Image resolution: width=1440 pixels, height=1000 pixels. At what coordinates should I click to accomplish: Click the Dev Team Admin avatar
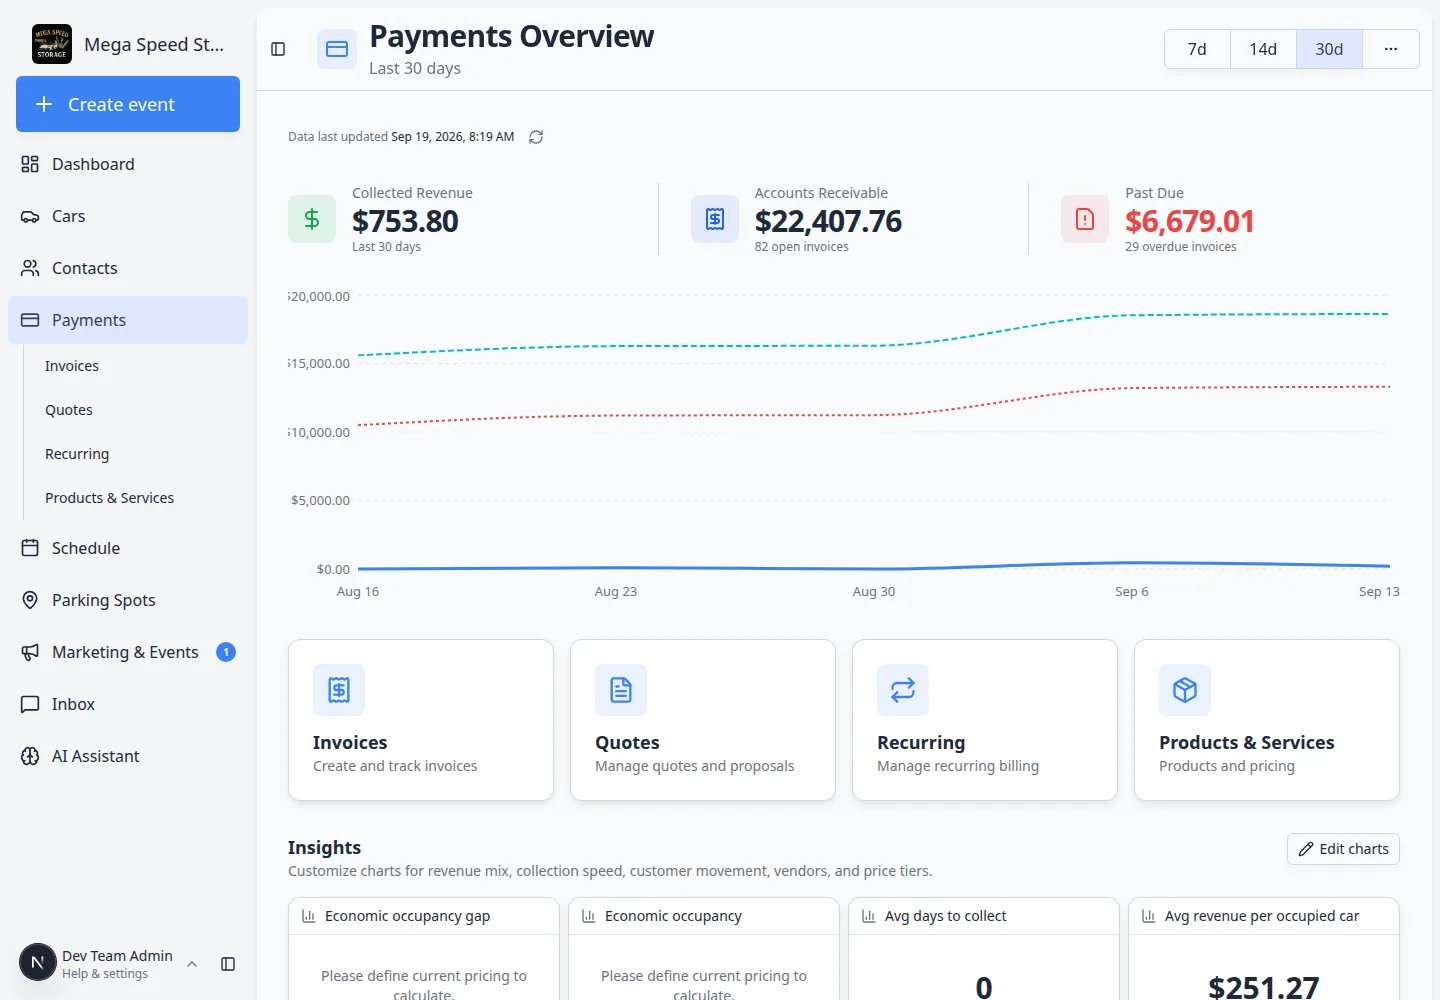click(38, 963)
